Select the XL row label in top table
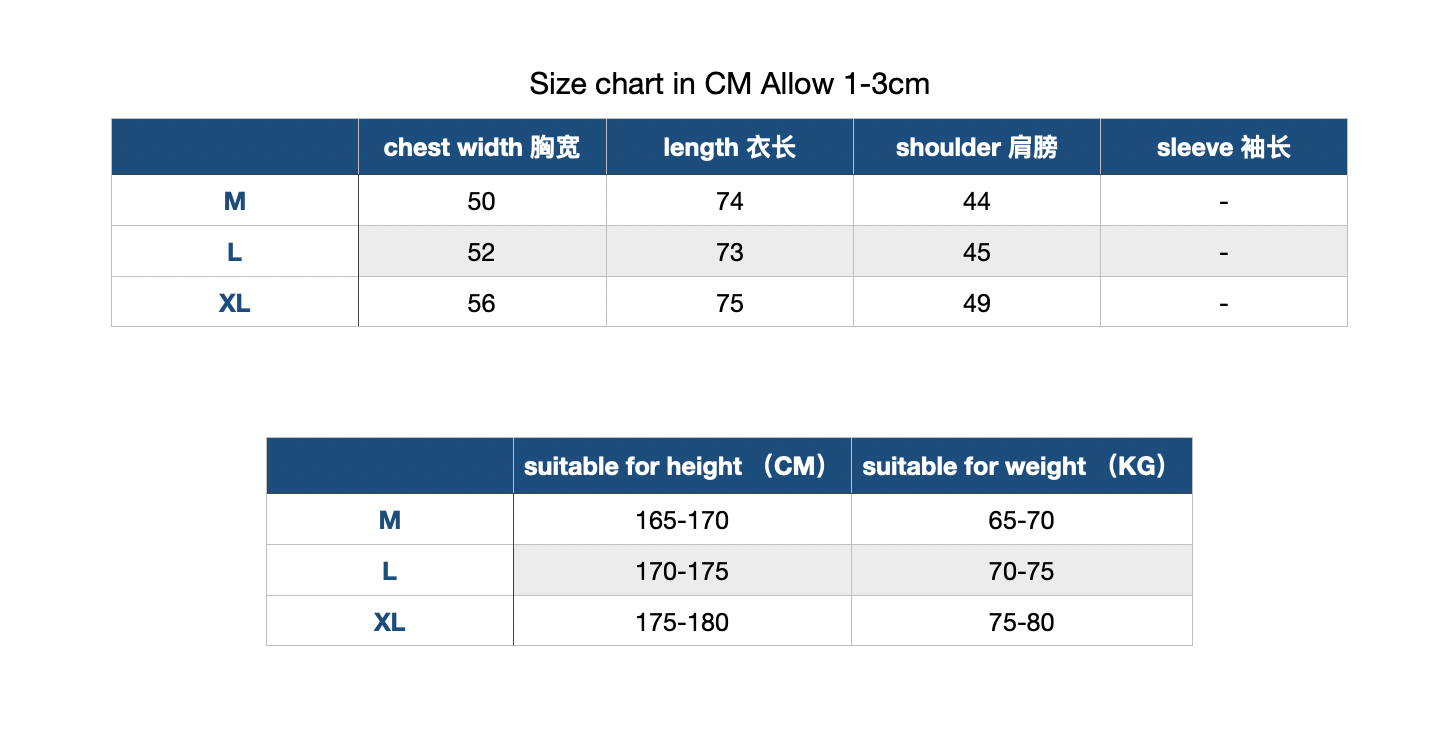Viewport: 1452px width, 742px height. [x=235, y=303]
